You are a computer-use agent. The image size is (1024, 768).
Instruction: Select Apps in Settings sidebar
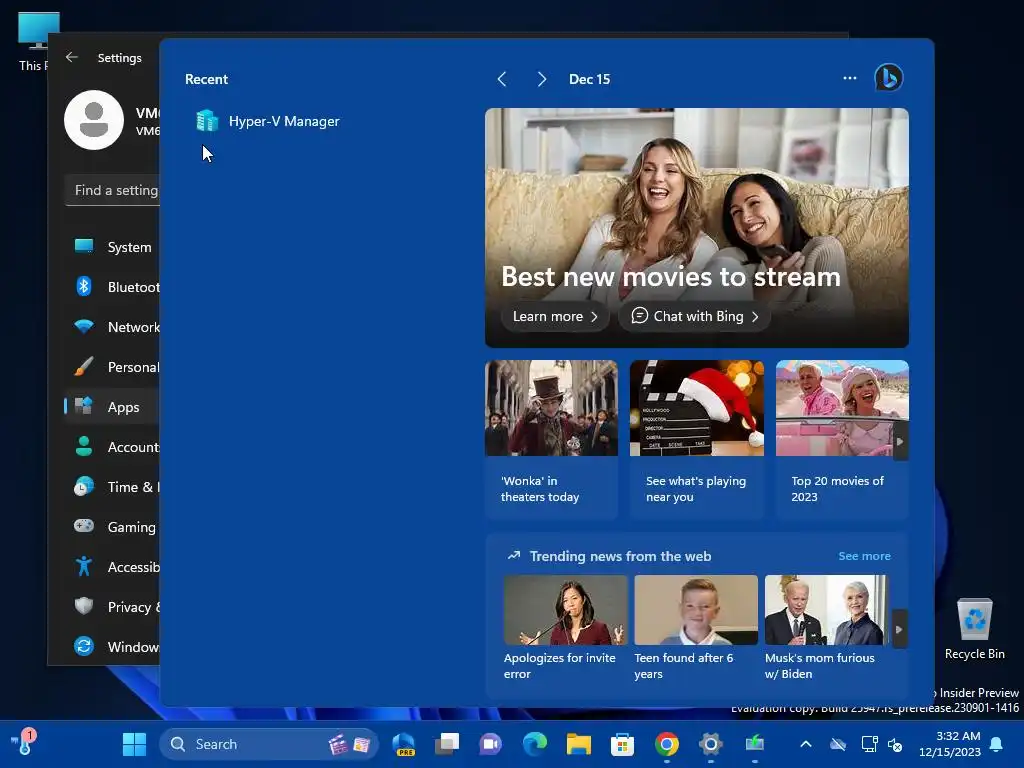click(112, 406)
